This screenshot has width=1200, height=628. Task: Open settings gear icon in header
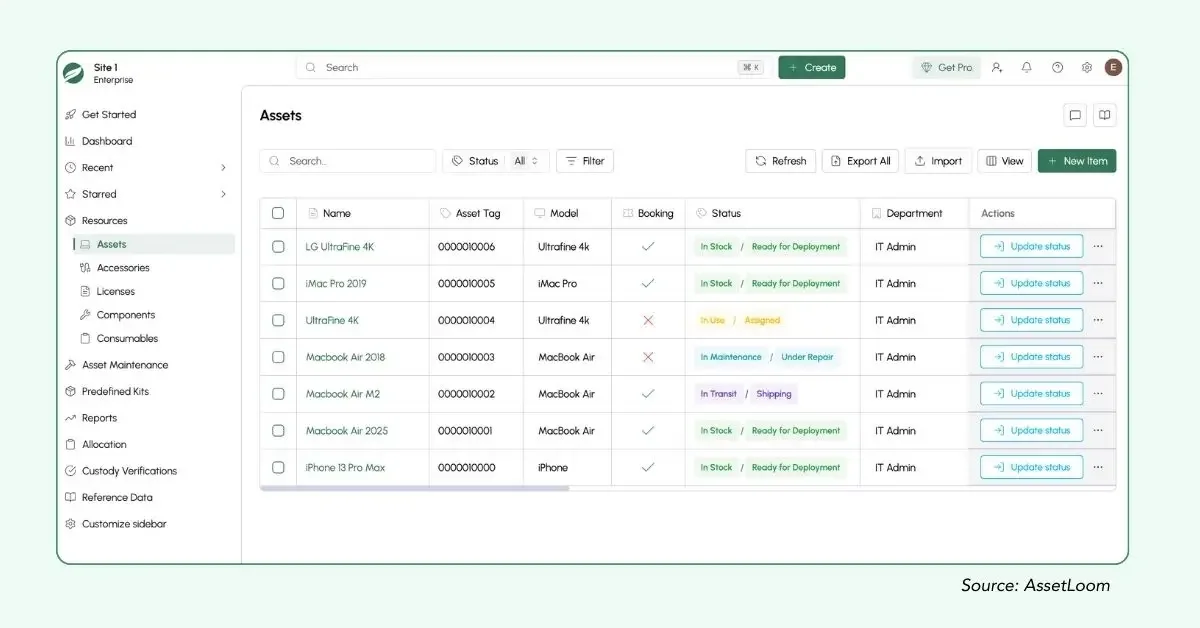point(1087,68)
